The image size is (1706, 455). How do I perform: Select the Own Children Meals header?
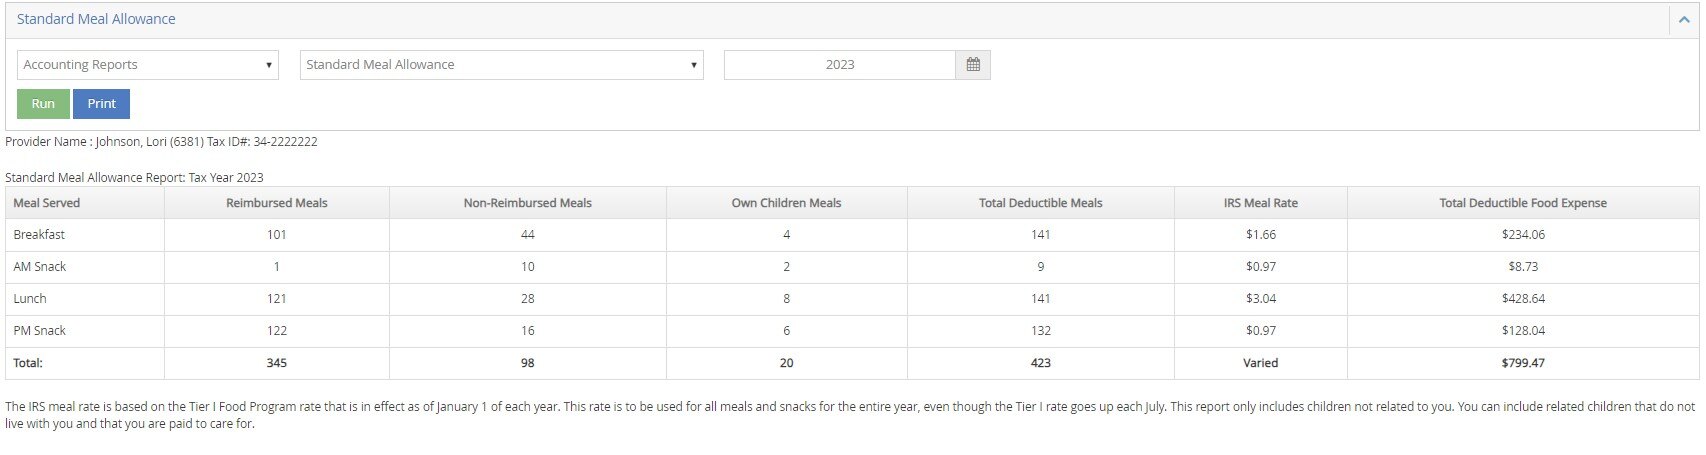[x=786, y=203]
